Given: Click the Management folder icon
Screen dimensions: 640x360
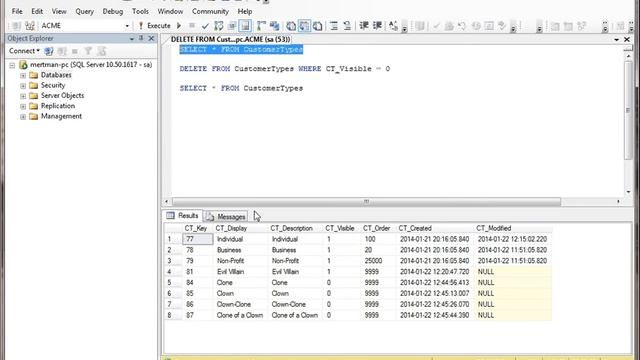Looking at the screenshot, I should click(x=34, y=116).
